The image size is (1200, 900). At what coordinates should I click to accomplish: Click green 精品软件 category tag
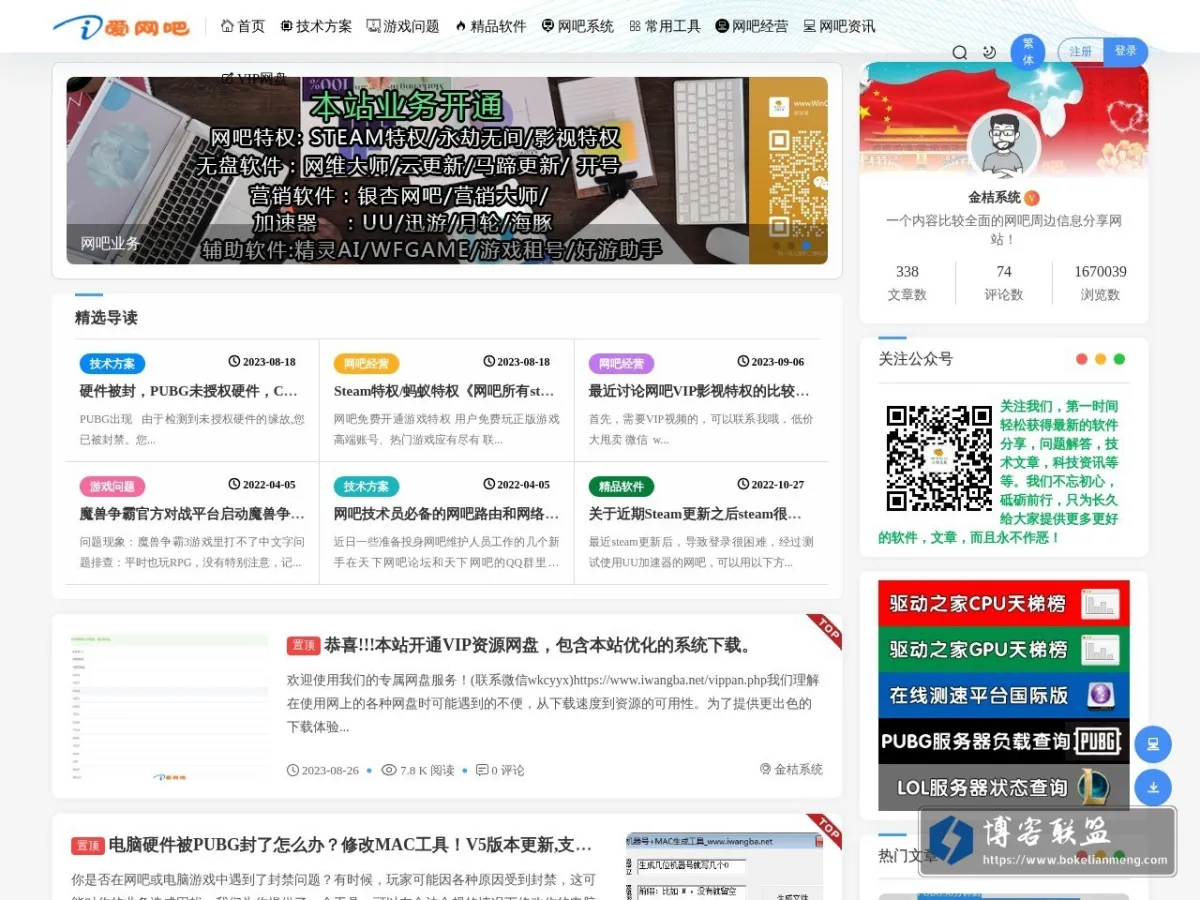pos(621,486)
